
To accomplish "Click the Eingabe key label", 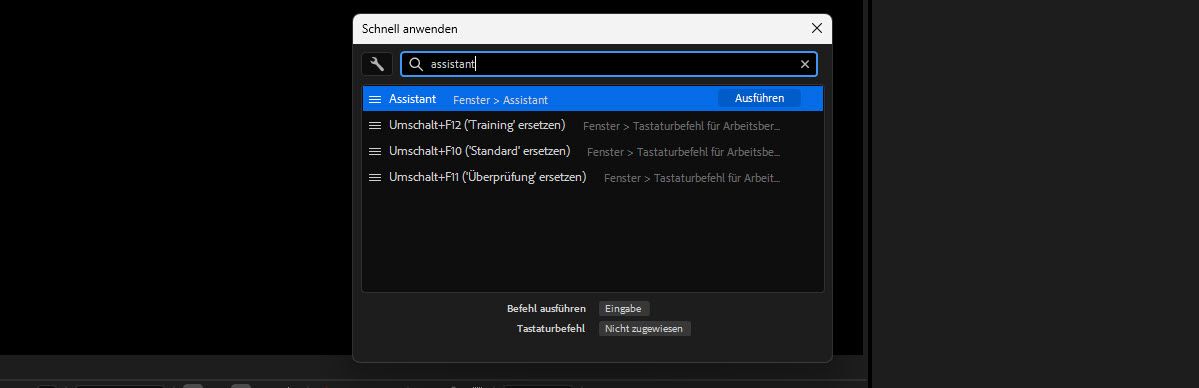I will click(624, 308).
